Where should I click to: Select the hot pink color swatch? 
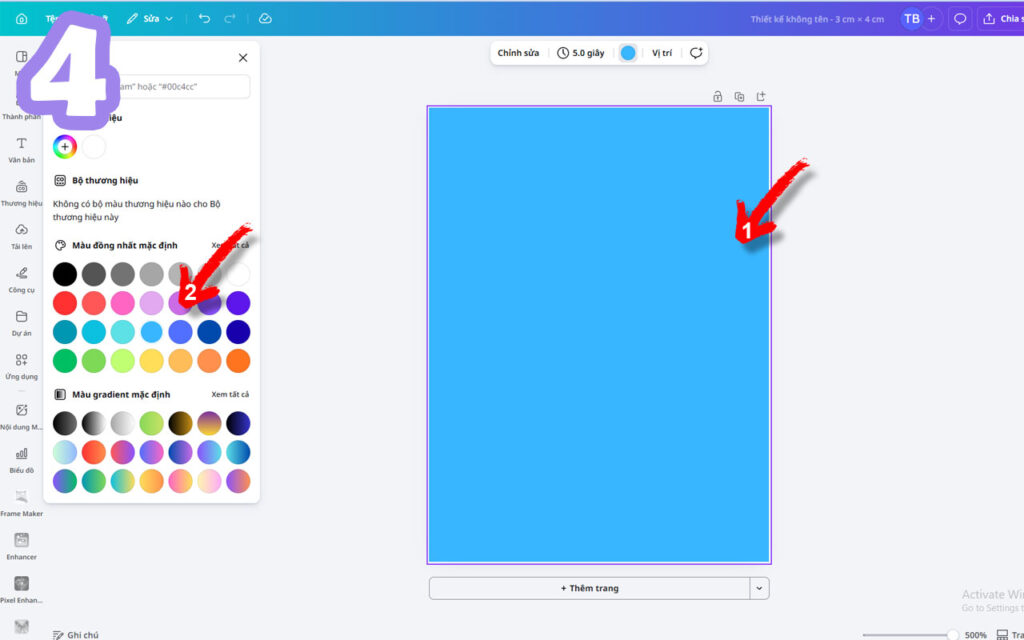(x=123, y=303)
